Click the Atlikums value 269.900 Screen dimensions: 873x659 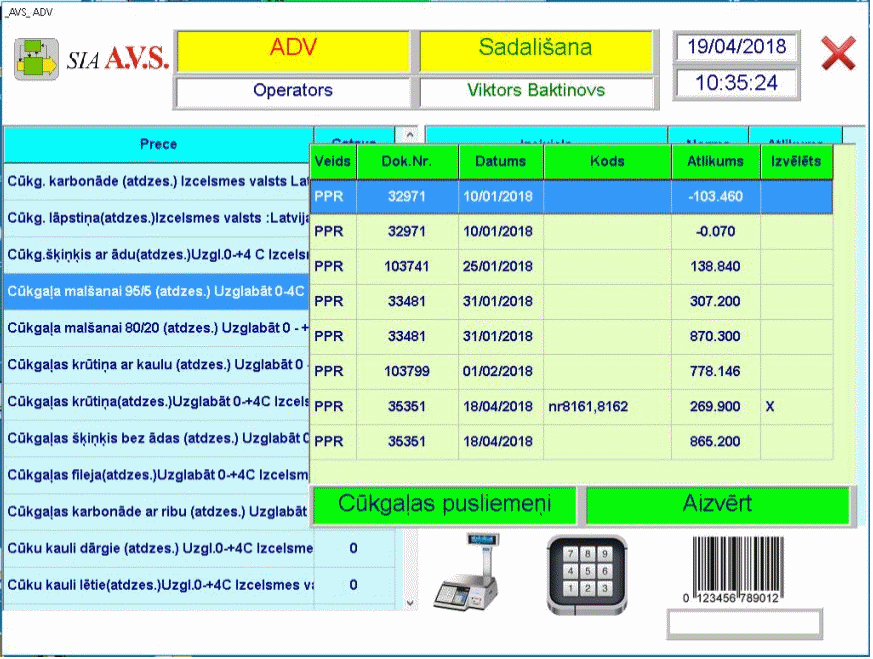click(x=715, y=407)
